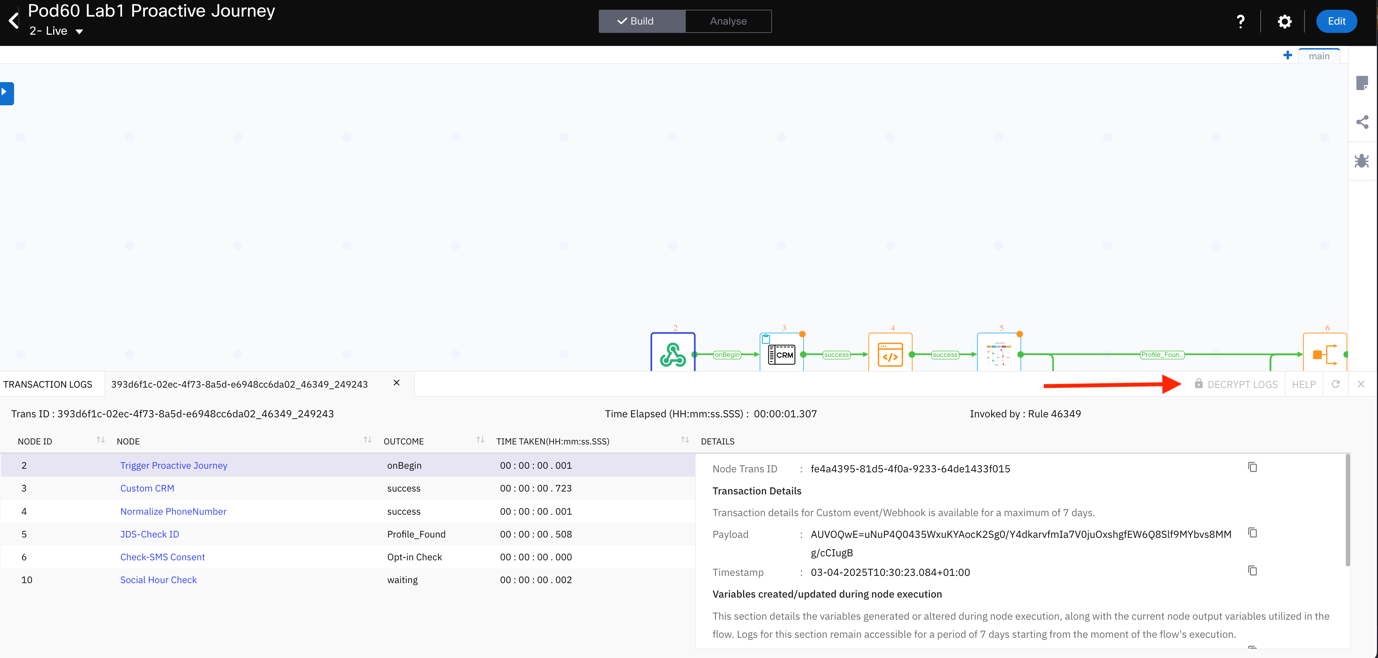The width and height of the screenshot is (1378, 658).
Task: Click the Edit button
Action: tap(1336, 21)
